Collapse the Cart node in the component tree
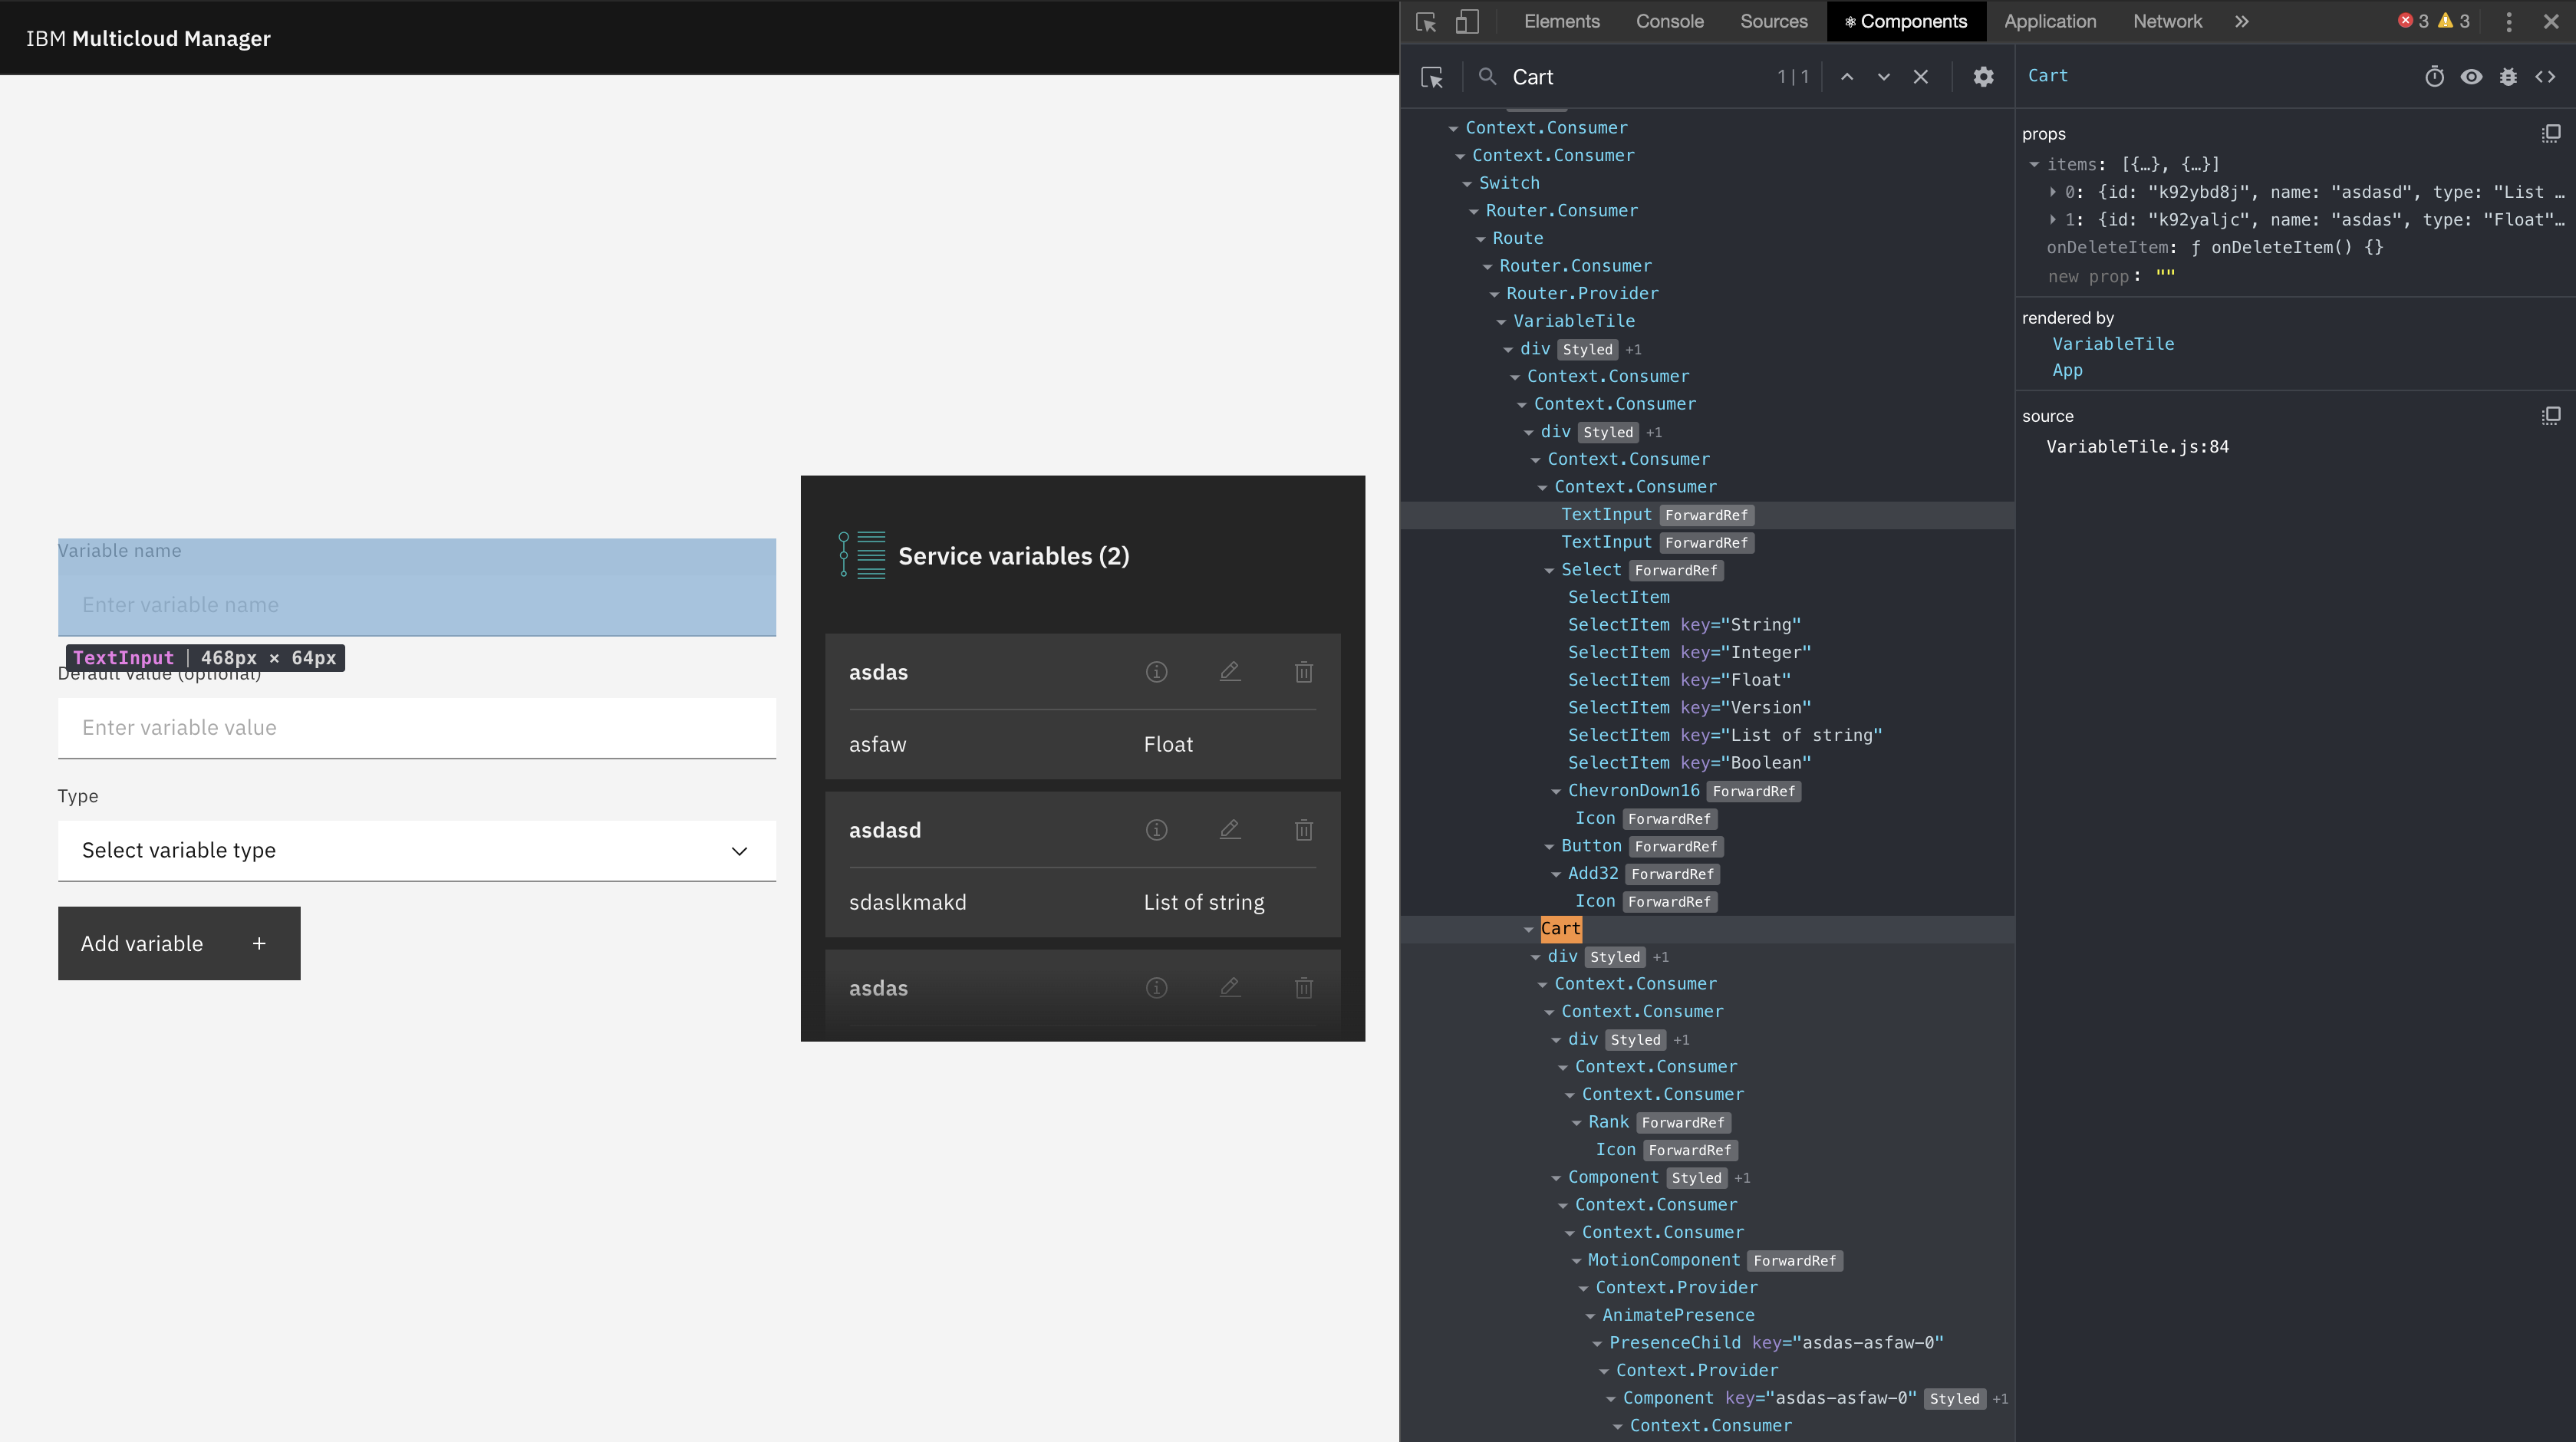 [1529, 929]
